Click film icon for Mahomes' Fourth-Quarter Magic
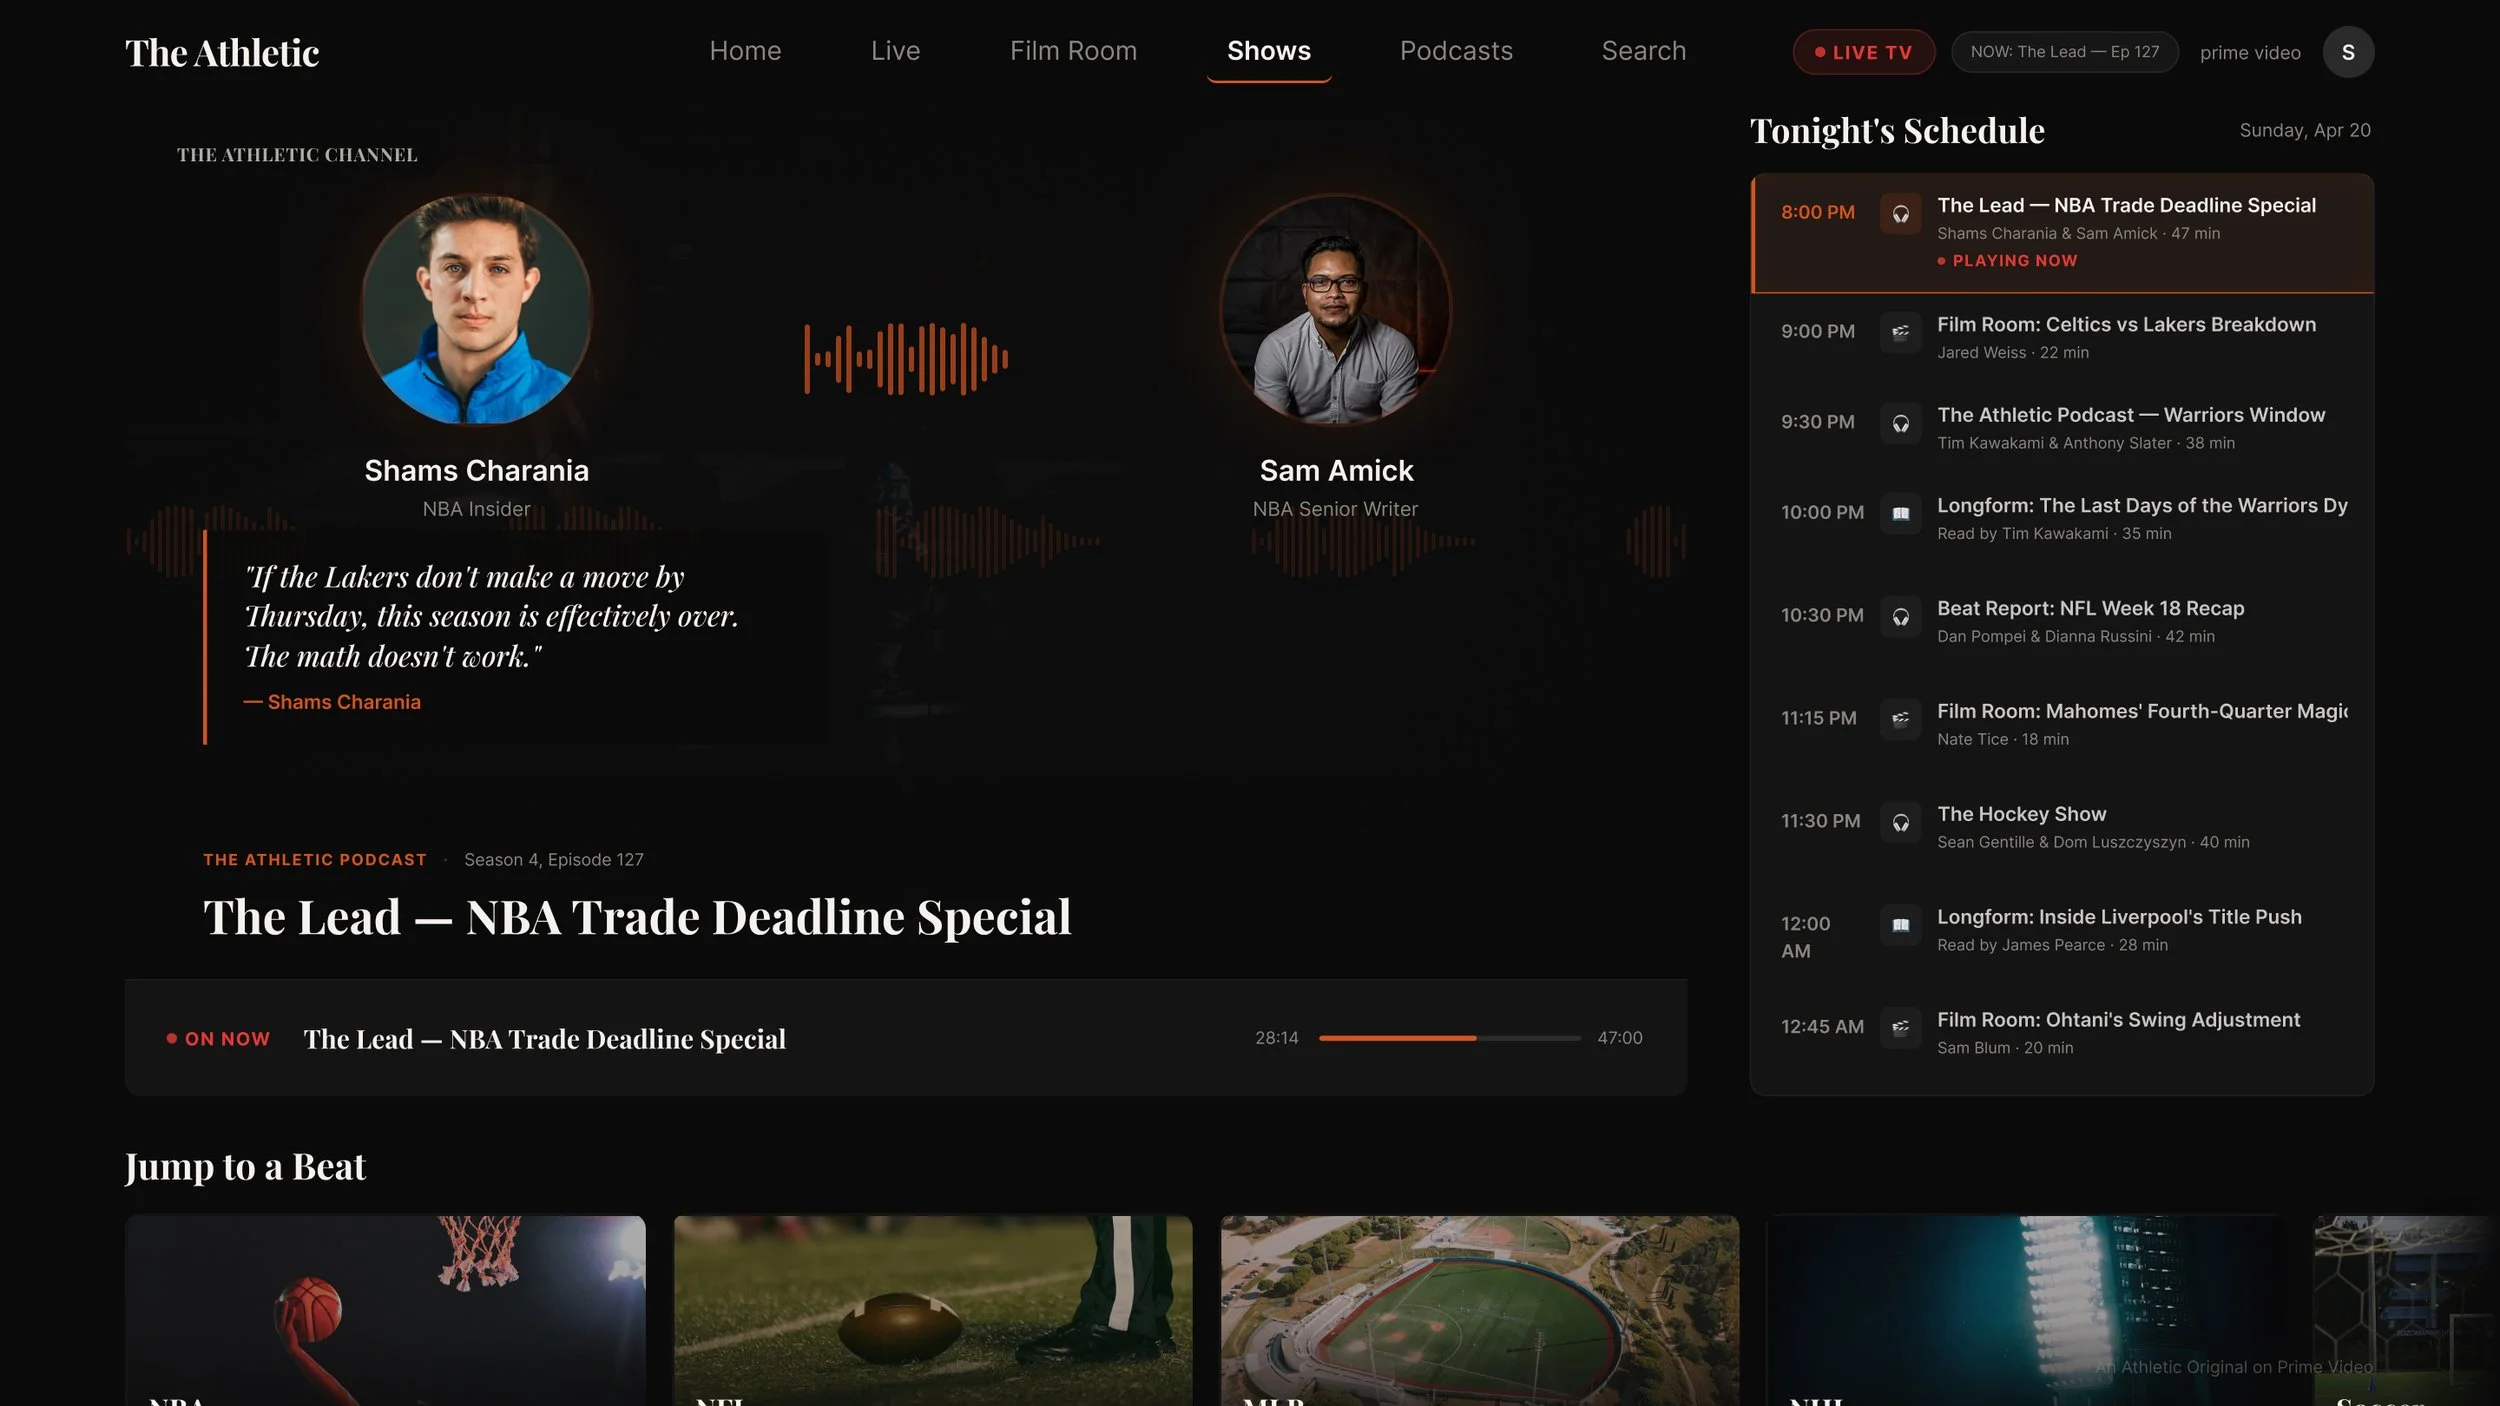 click(x=1900, y=719)
